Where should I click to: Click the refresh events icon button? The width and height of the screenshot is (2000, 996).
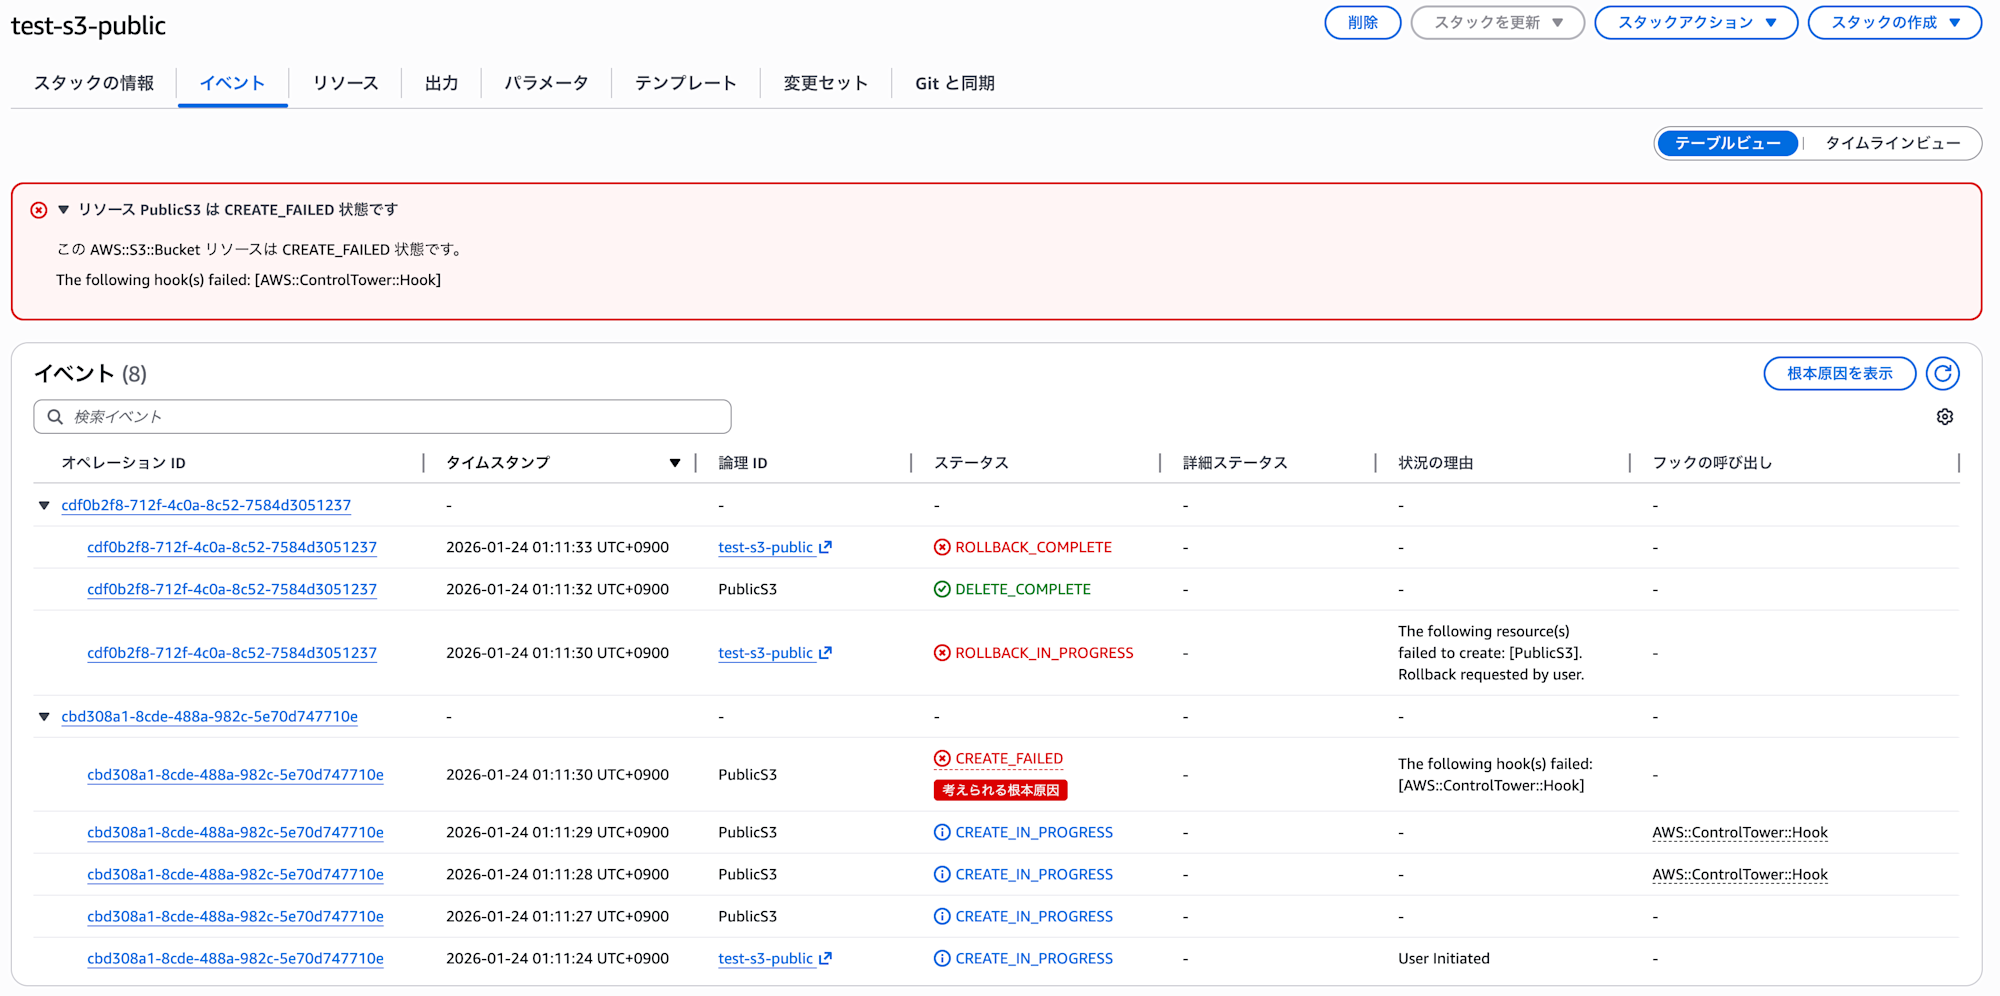(x=1942, y=374)
